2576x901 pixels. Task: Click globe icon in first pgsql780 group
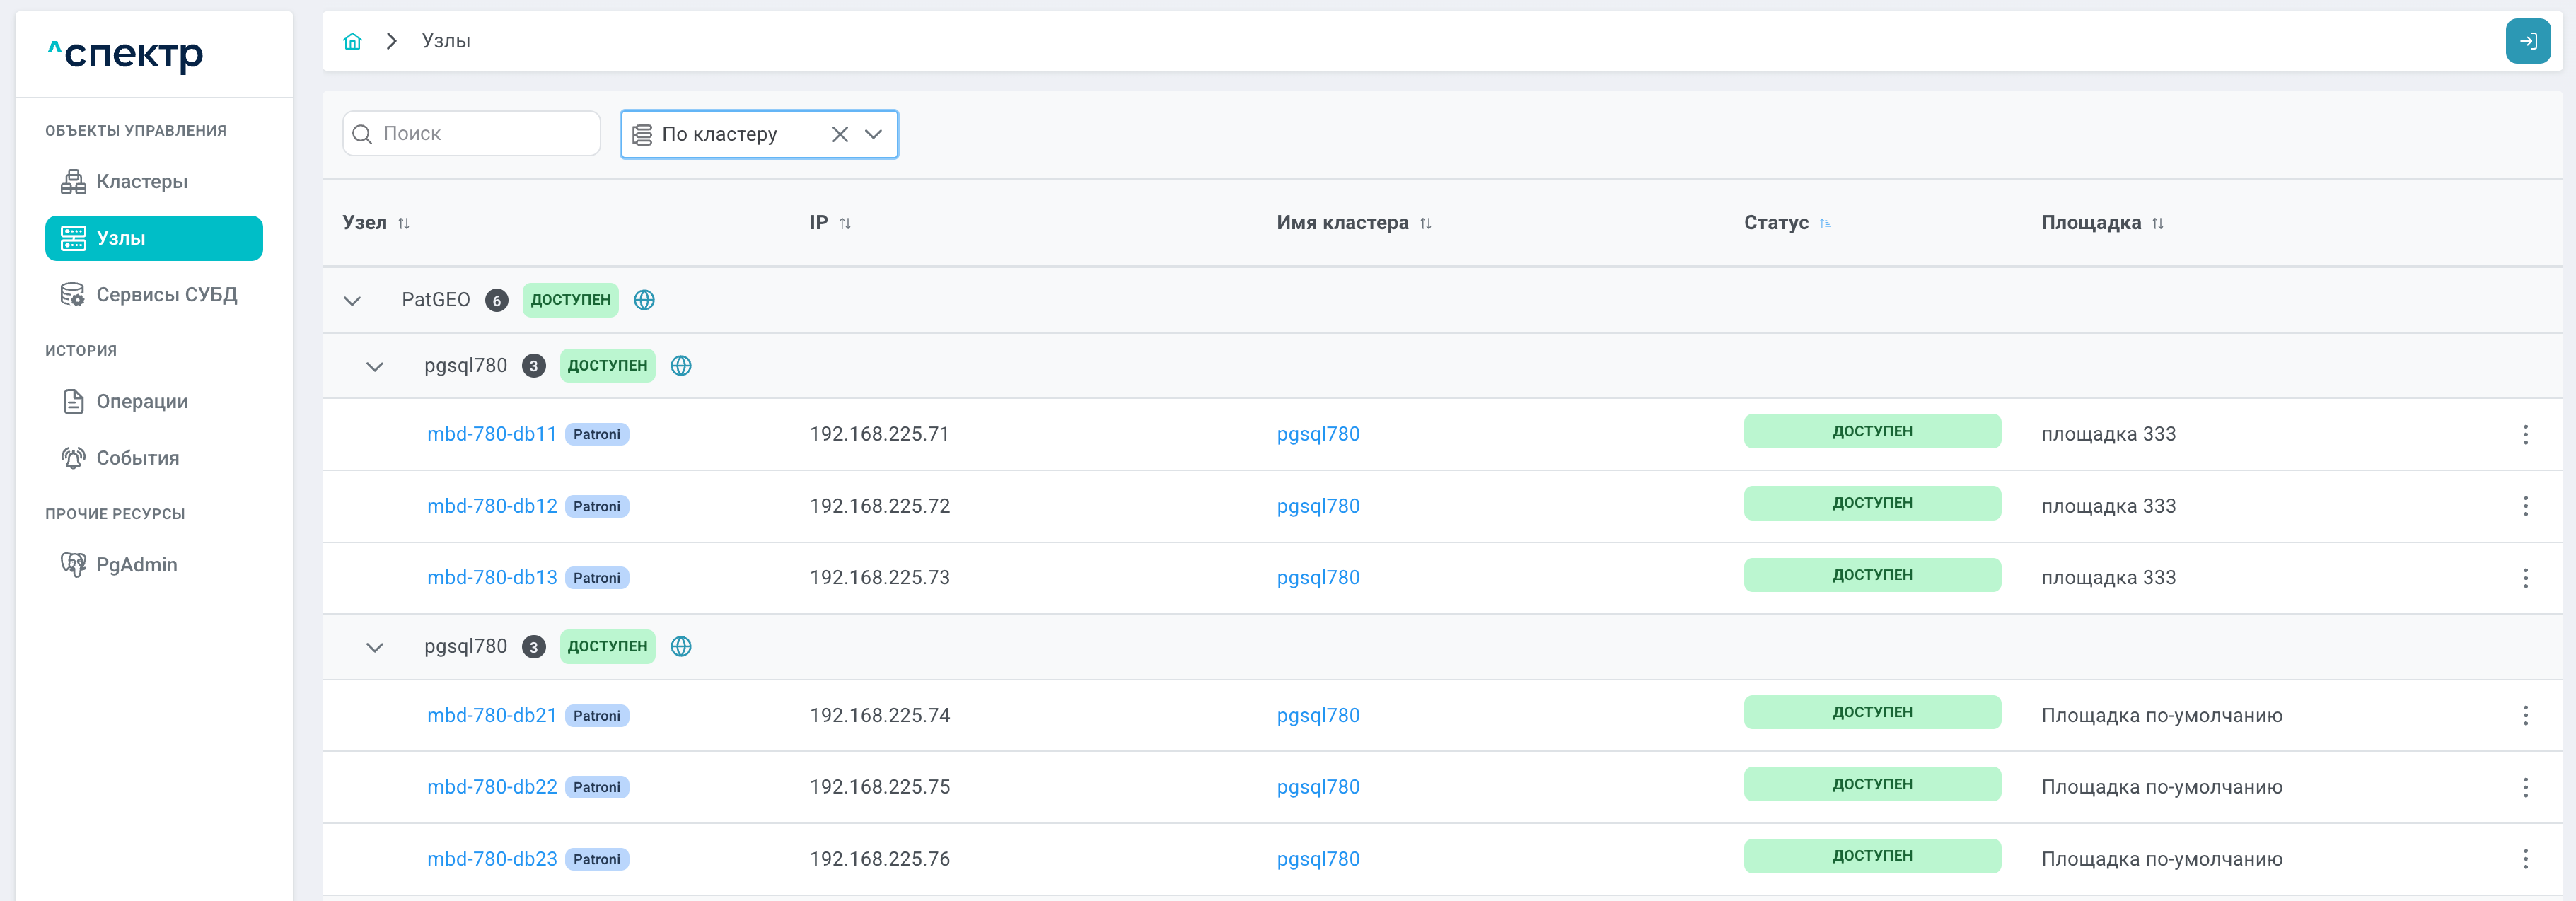coord(681,366)
